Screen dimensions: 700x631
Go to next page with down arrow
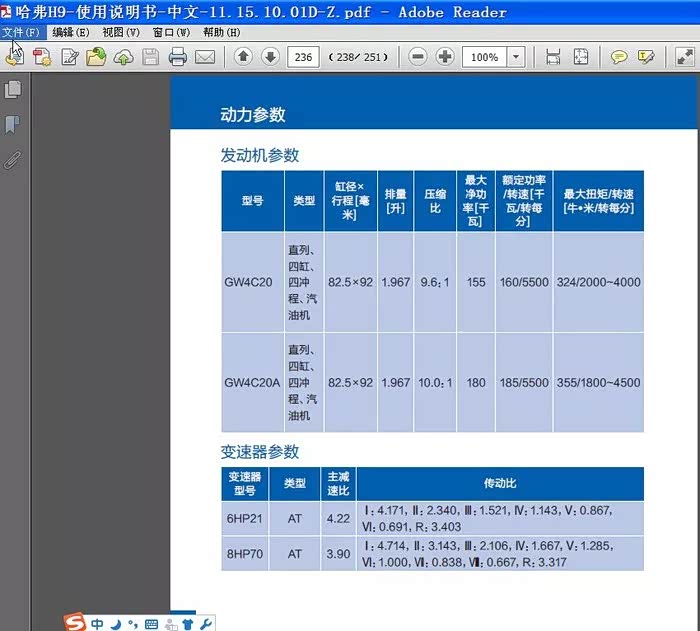point(270,57)
